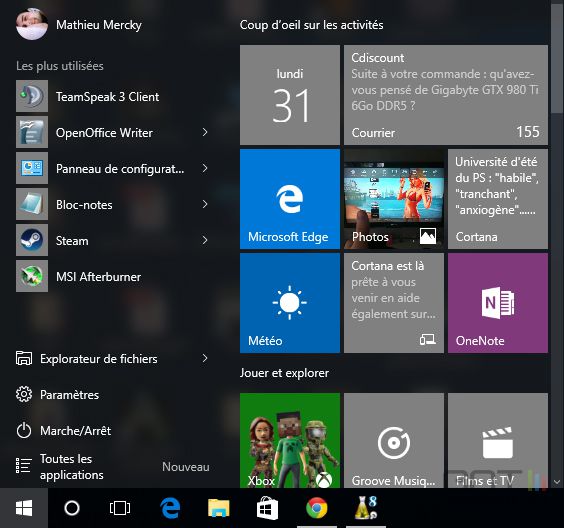Open the Météo weather tile
The image size is (564, 528).
290,303
